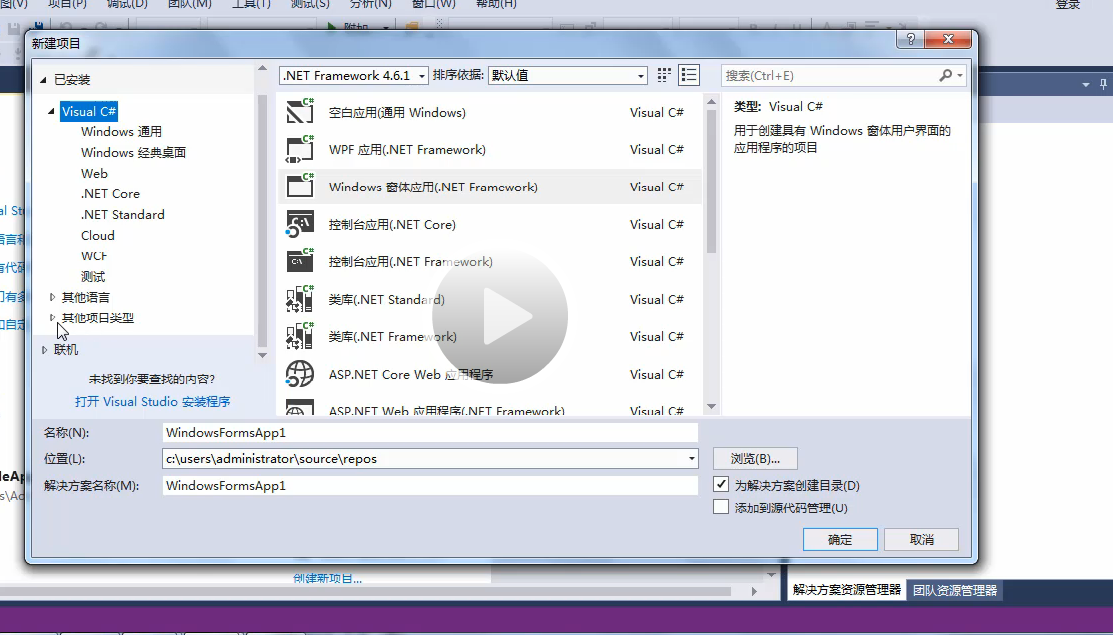Expand the other languages (其他语言) node

click(x=52, y=297)
